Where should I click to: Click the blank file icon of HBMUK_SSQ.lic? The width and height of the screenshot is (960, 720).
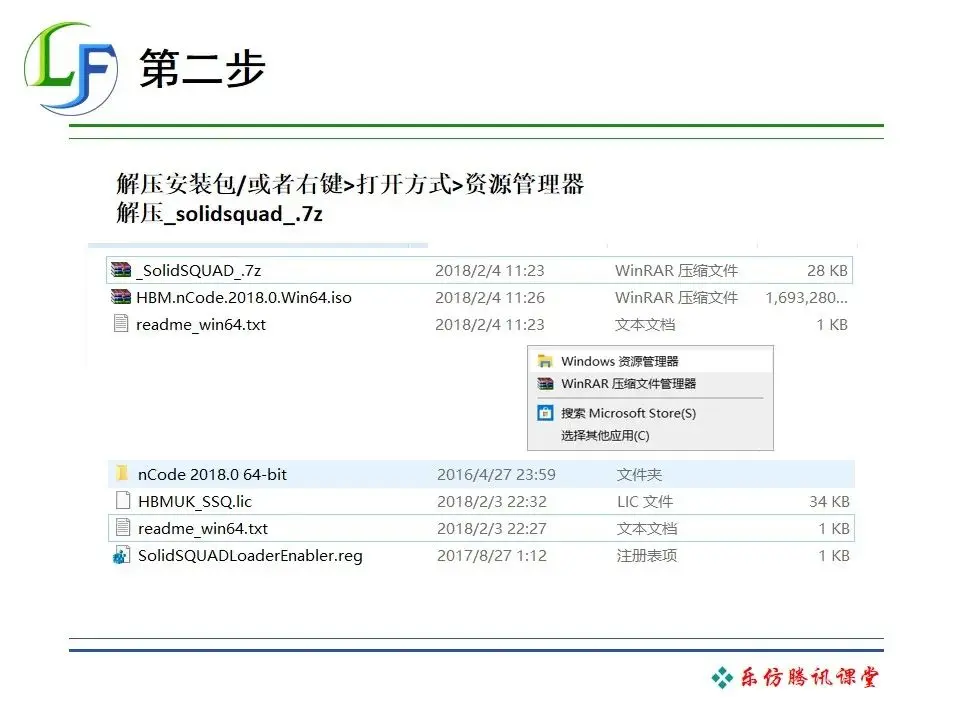[123, 501]
